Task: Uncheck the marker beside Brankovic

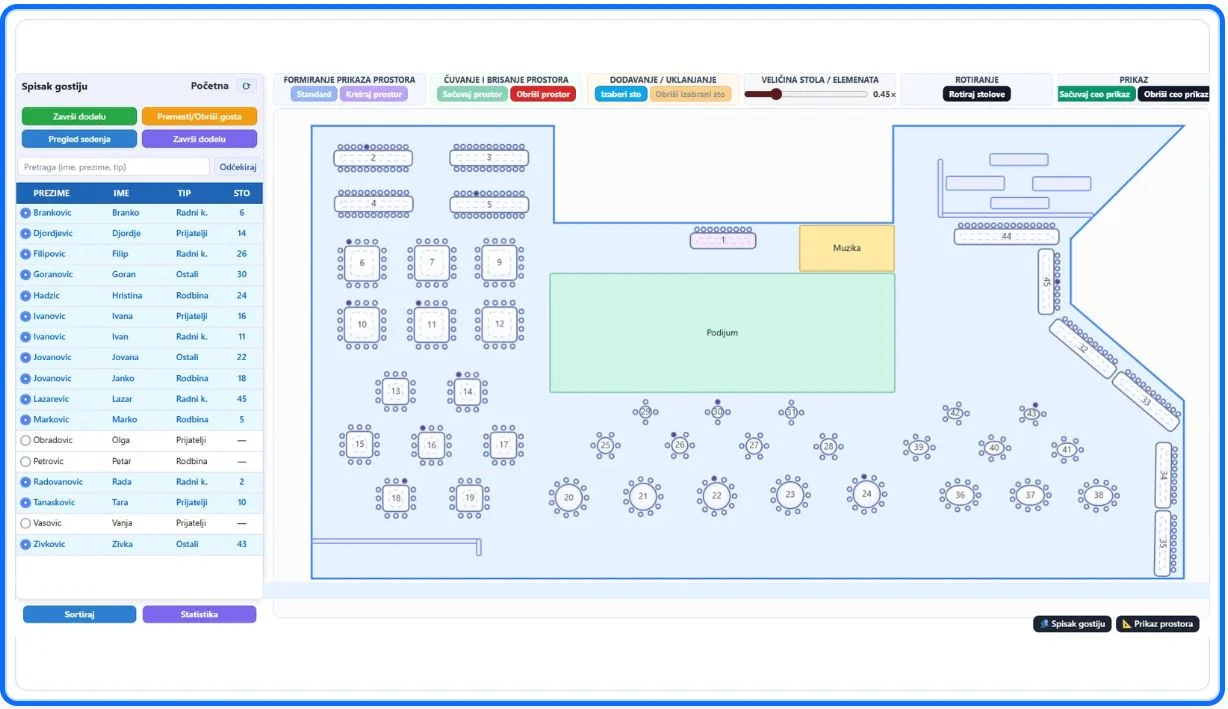Action: tap(26, 213)
